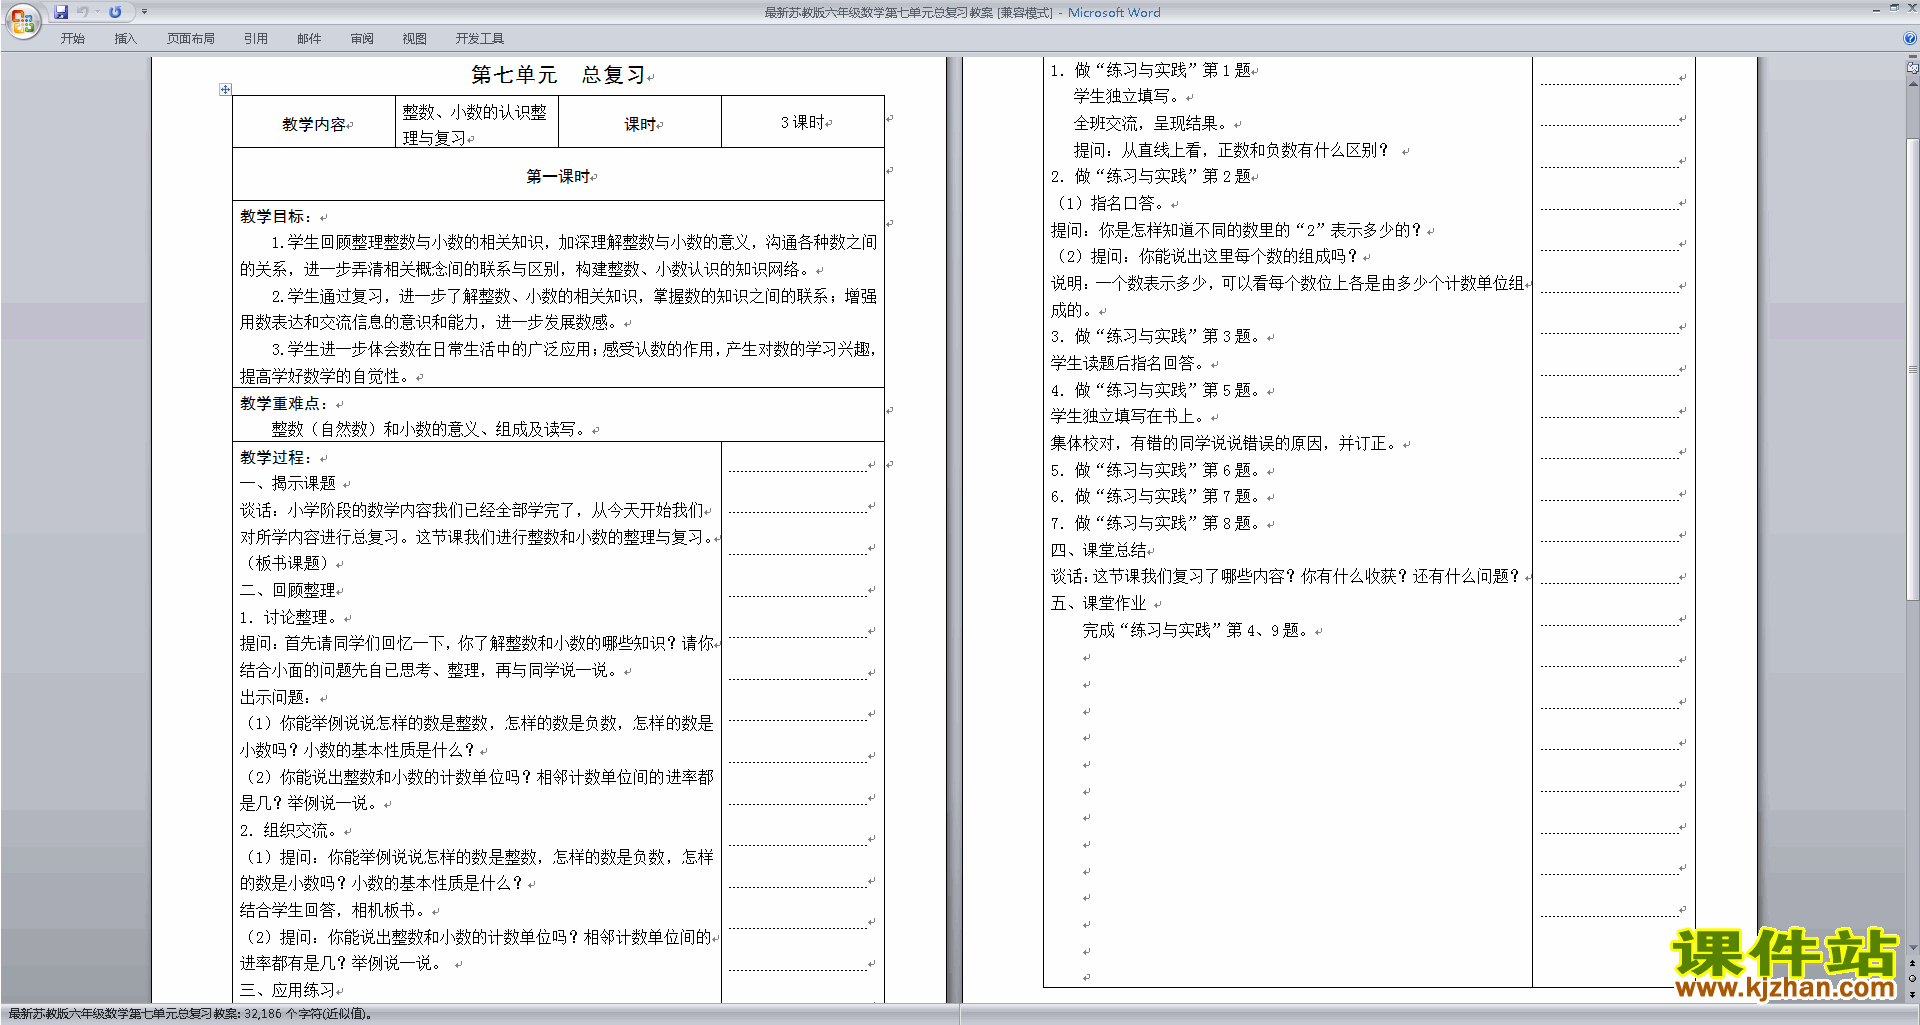This screenshot has width=1920, height=1025.
Task: Open the 页面布局 ribbon tab
Action: point(191,38)
